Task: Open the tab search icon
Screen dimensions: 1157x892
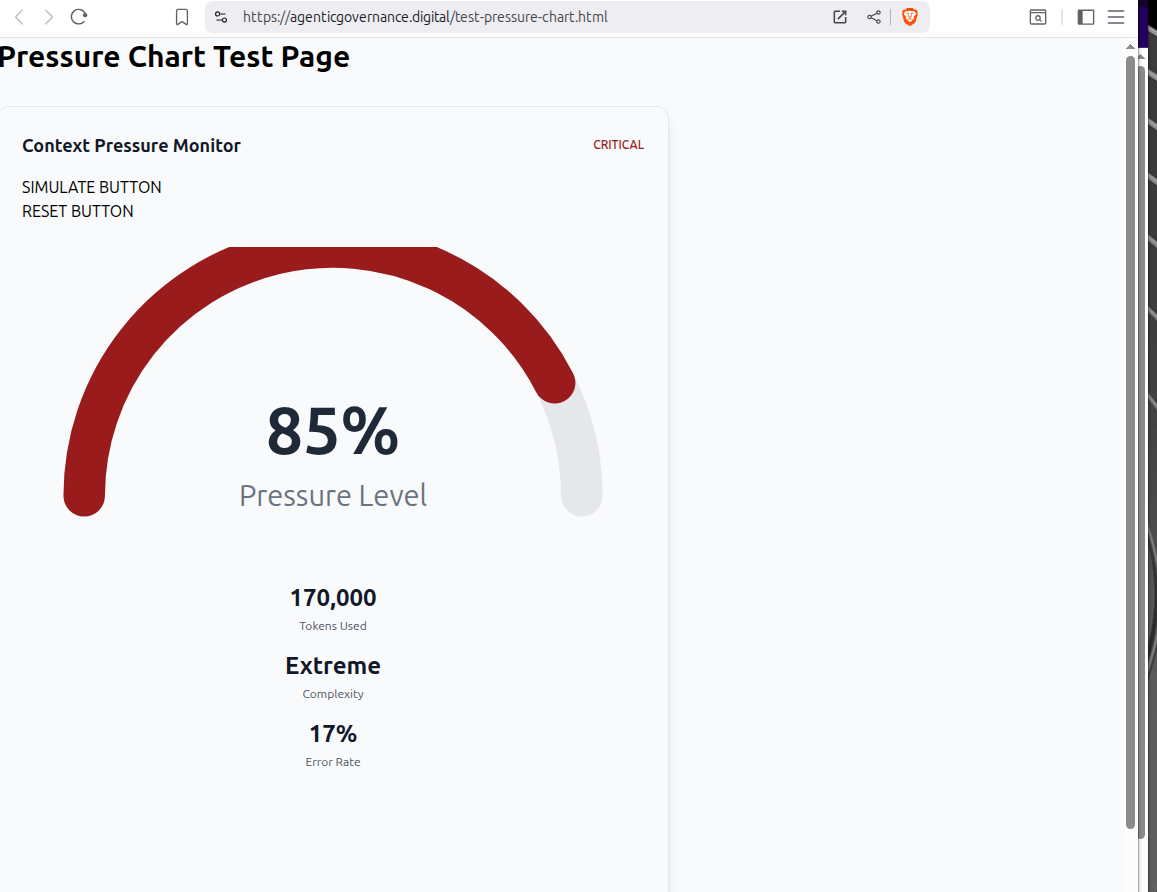Action: coord(1039,17)
